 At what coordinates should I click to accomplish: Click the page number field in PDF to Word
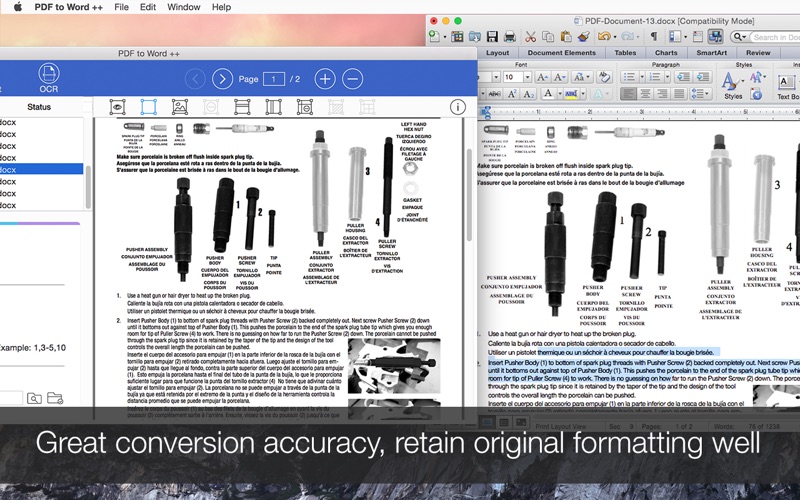pyautogui.click(x=273, y=79)
